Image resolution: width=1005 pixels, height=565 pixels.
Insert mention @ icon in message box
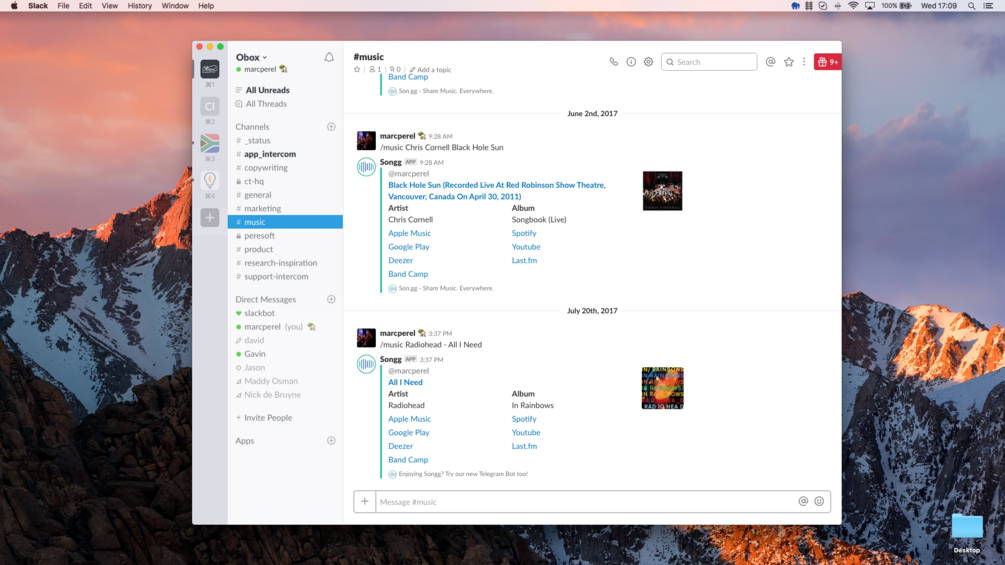803,502
